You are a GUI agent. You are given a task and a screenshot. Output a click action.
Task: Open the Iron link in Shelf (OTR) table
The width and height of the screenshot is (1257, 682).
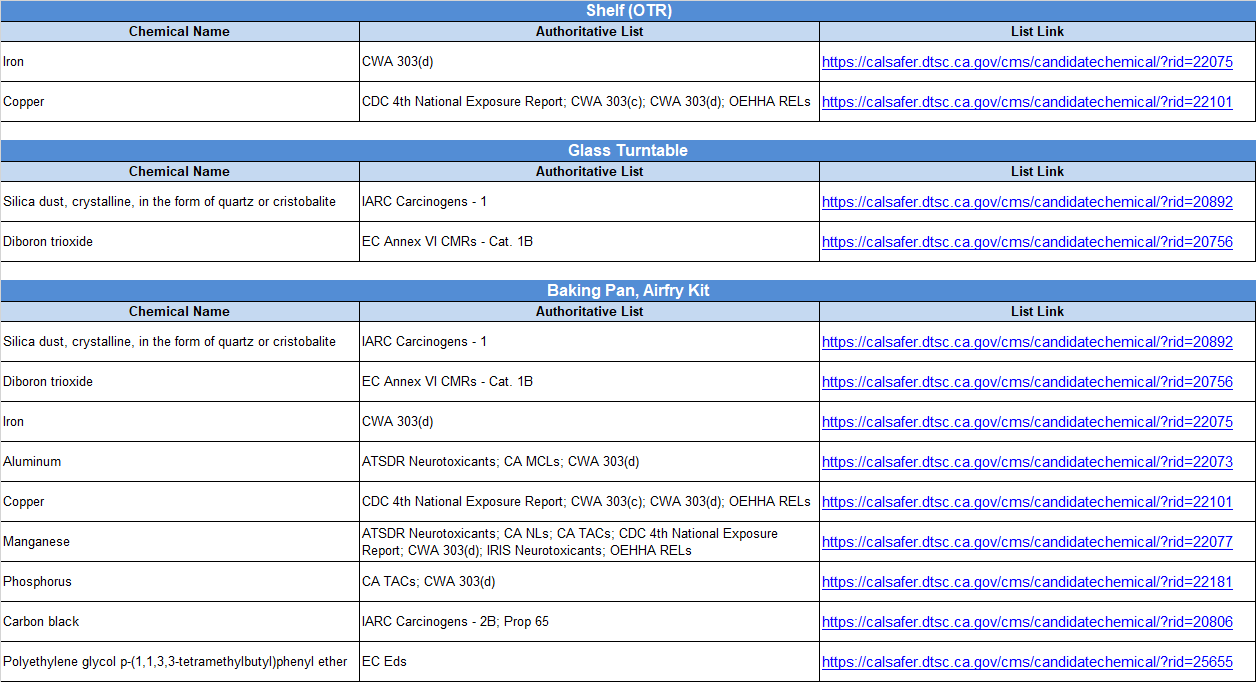click(1027, 62)
